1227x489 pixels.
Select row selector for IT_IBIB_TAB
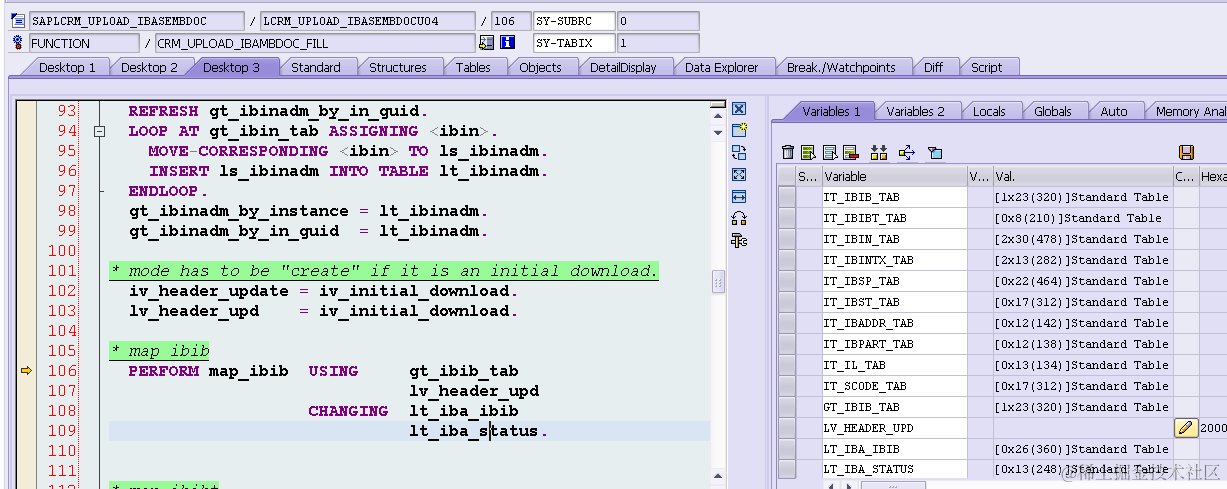pyautogui.click(x=787, y=197)
